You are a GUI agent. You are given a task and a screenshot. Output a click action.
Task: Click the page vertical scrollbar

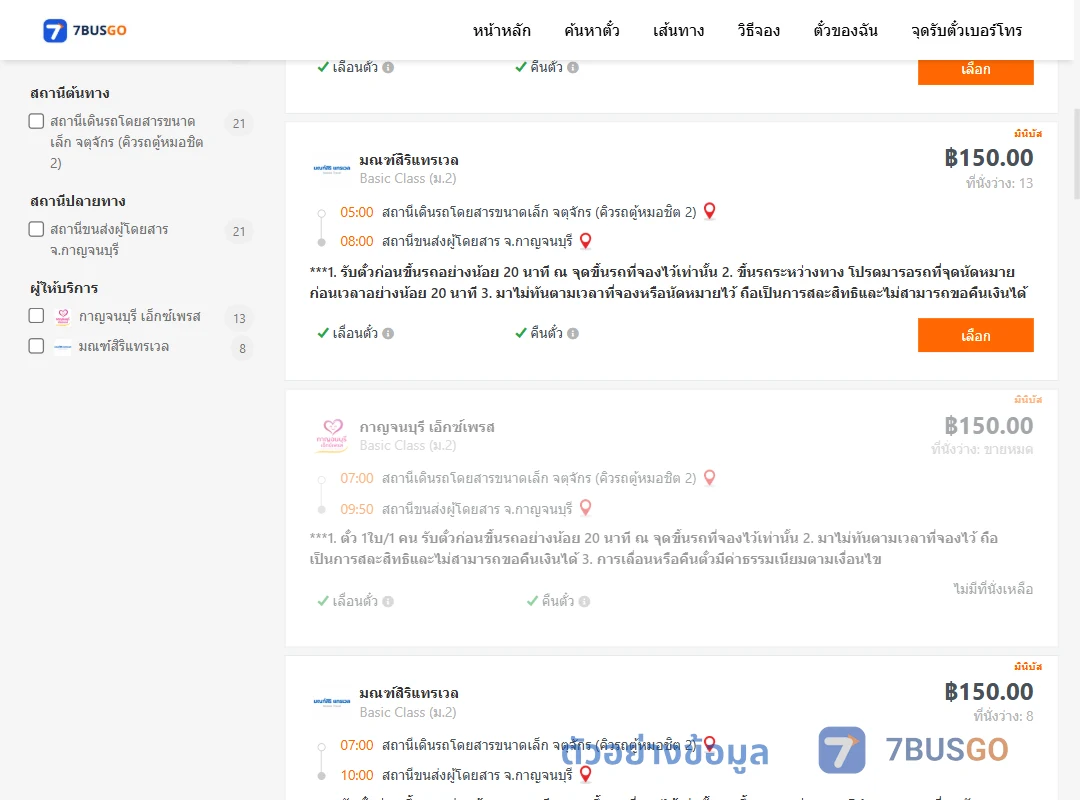tap(1077, 153)
